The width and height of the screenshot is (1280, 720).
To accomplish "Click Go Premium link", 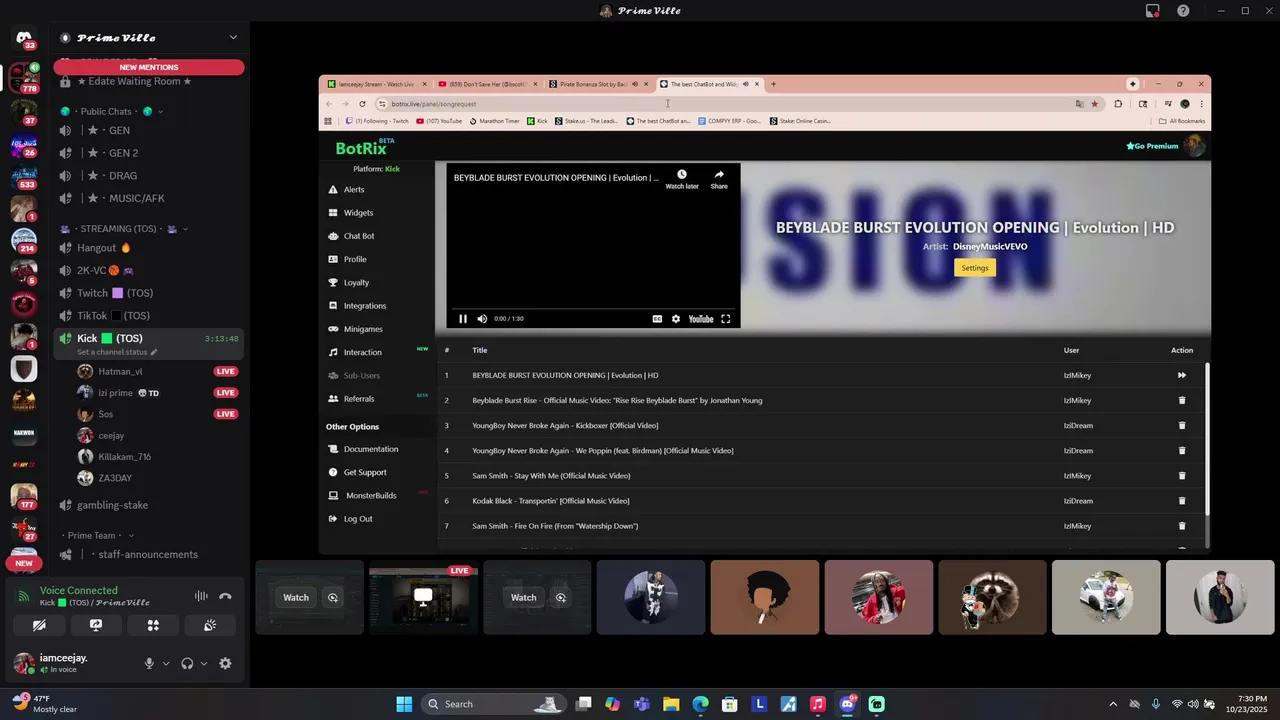I will (x=1152, y=146).
